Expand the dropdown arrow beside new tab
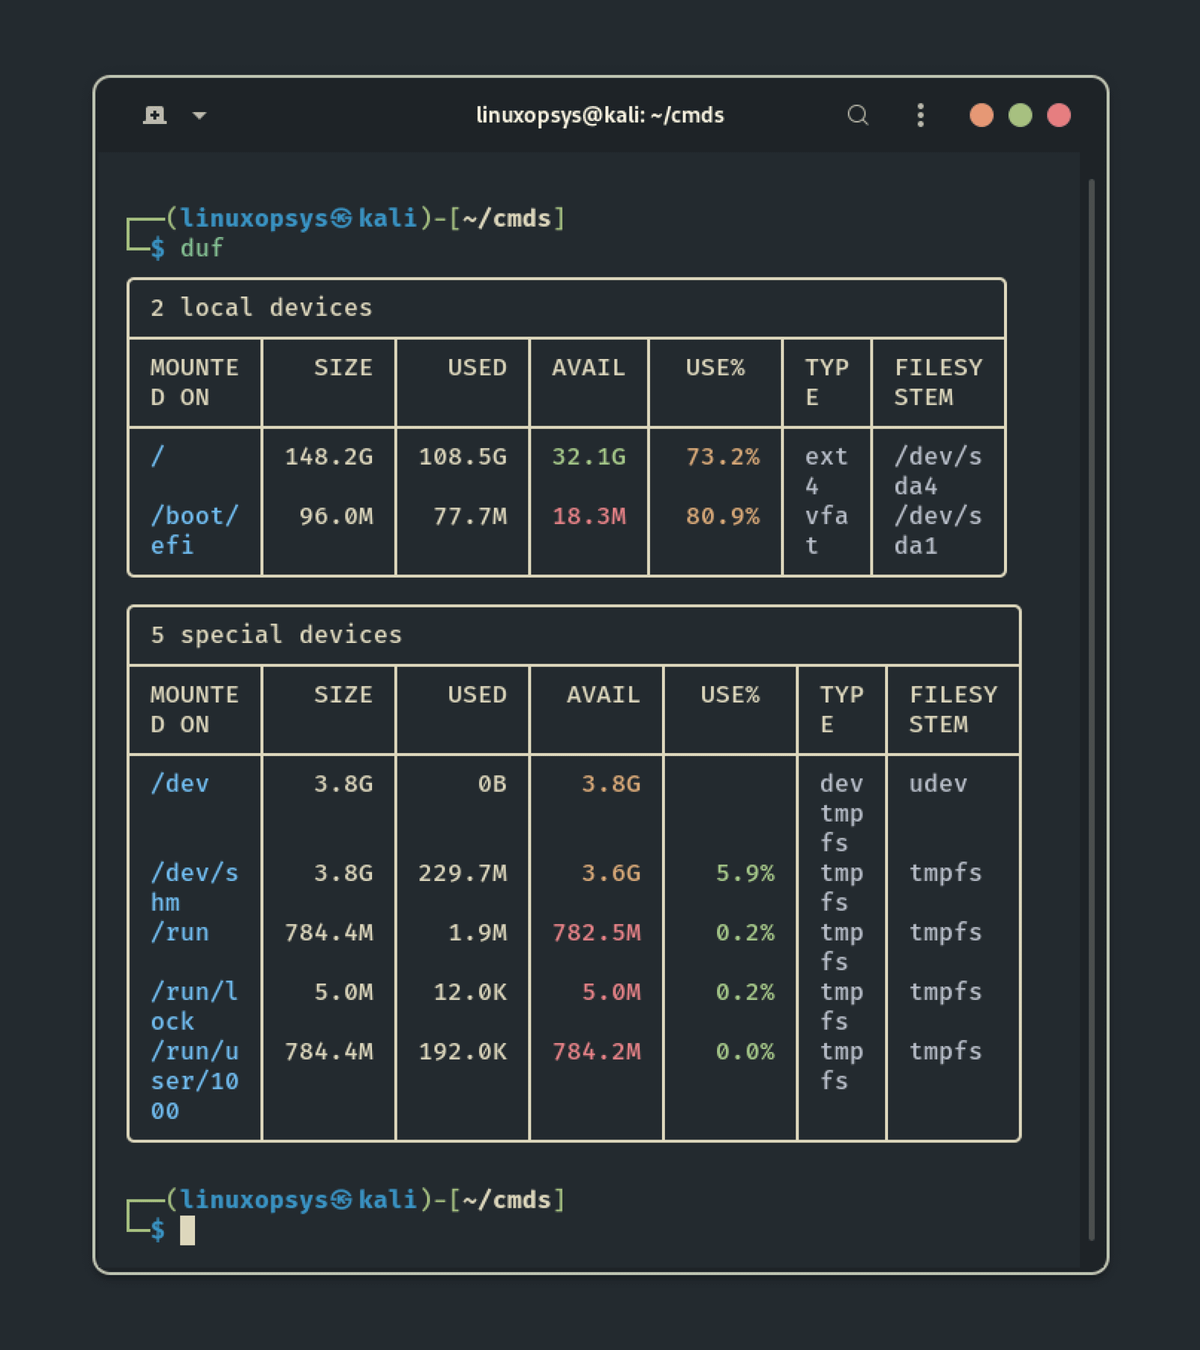Viewport: 1200px width, 1350px height. pyautogui.click(x=199, y=116)
